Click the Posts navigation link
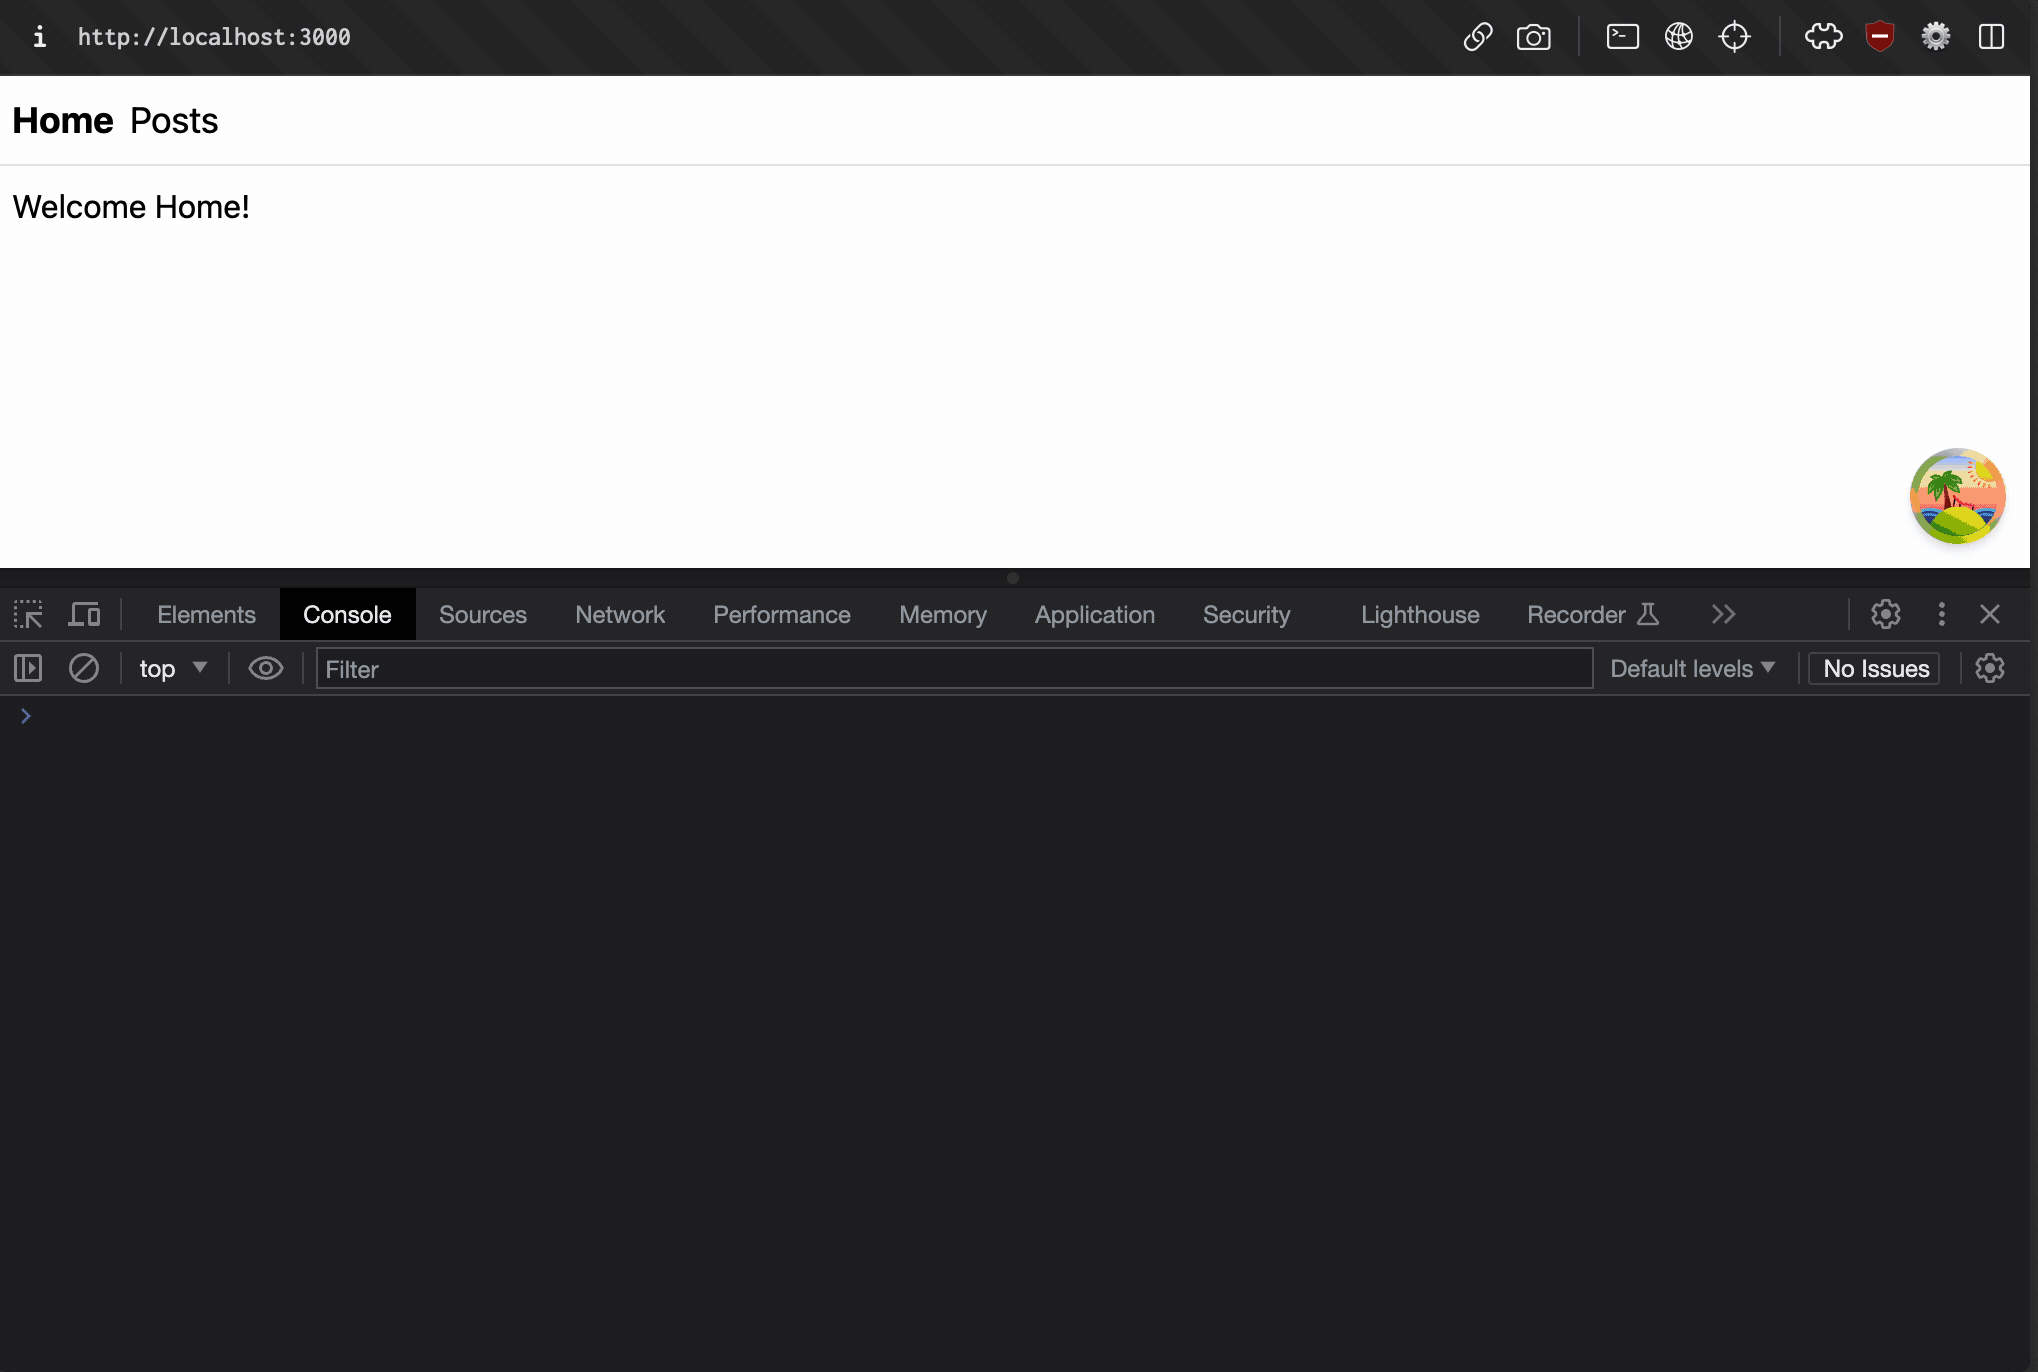The image size is (2038, 1372). point(174,121)
